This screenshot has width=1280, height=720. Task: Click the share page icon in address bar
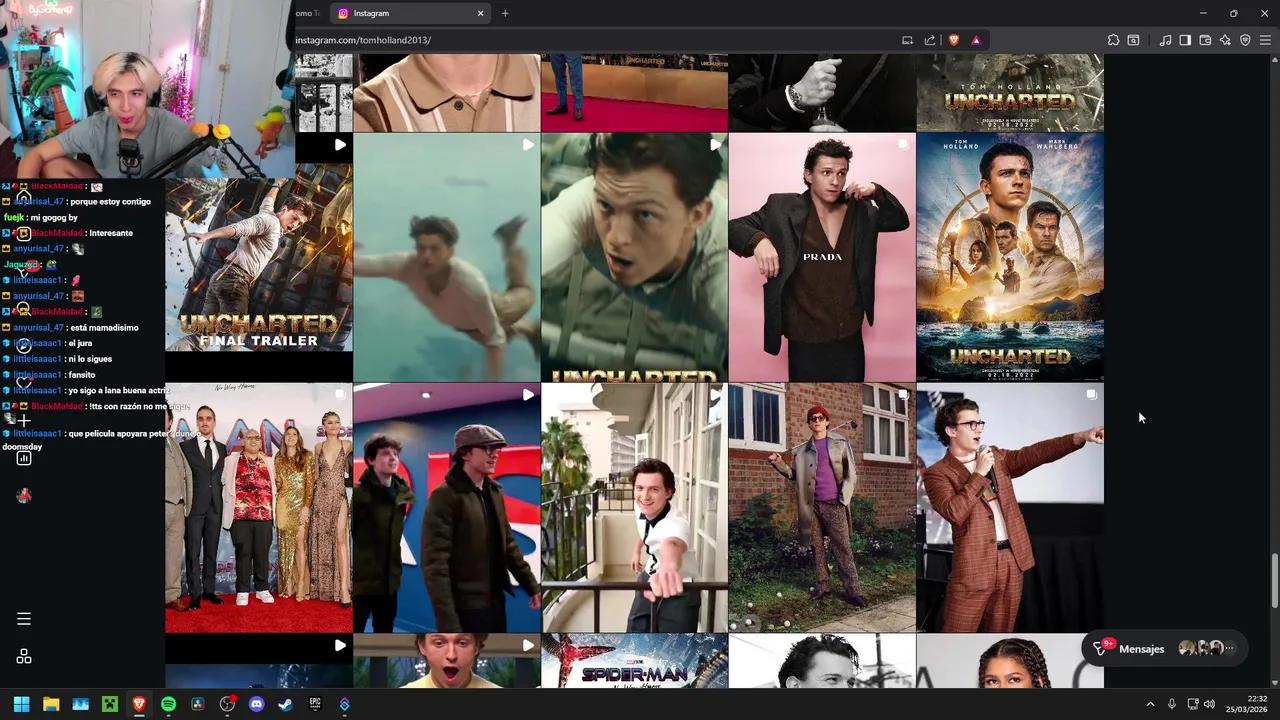[x=930, y=40]
